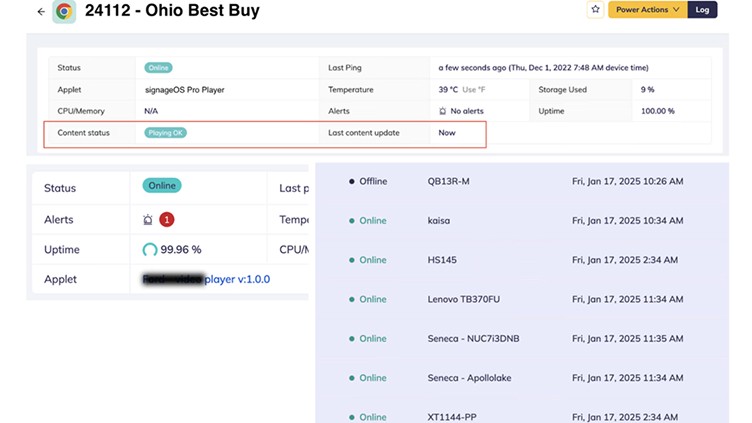
Task: Select the Lenovo TB370FU device name
Action: (463, 299)
